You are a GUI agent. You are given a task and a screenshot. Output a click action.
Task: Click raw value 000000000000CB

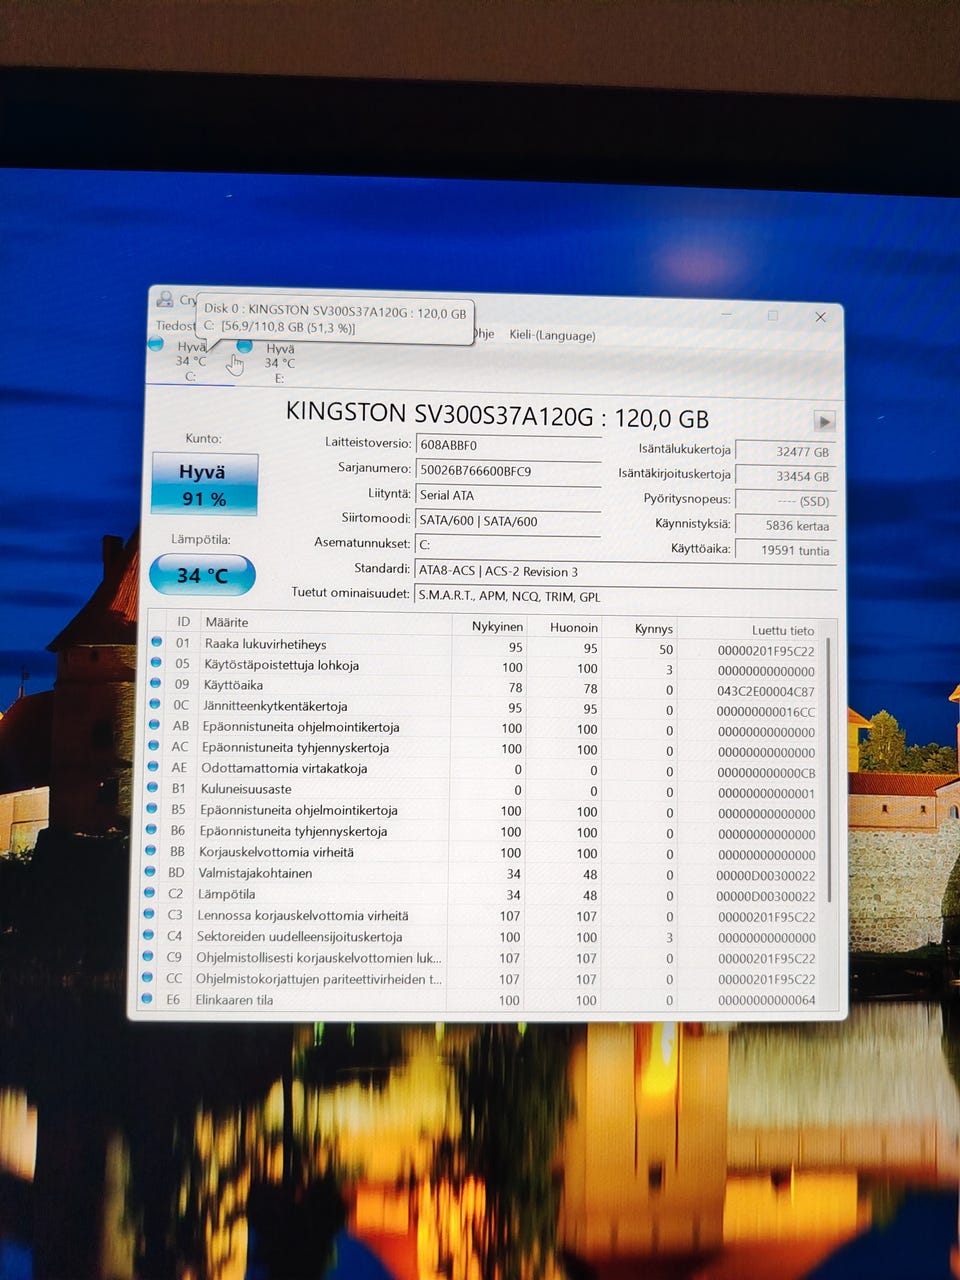click(x=766, y=773)
